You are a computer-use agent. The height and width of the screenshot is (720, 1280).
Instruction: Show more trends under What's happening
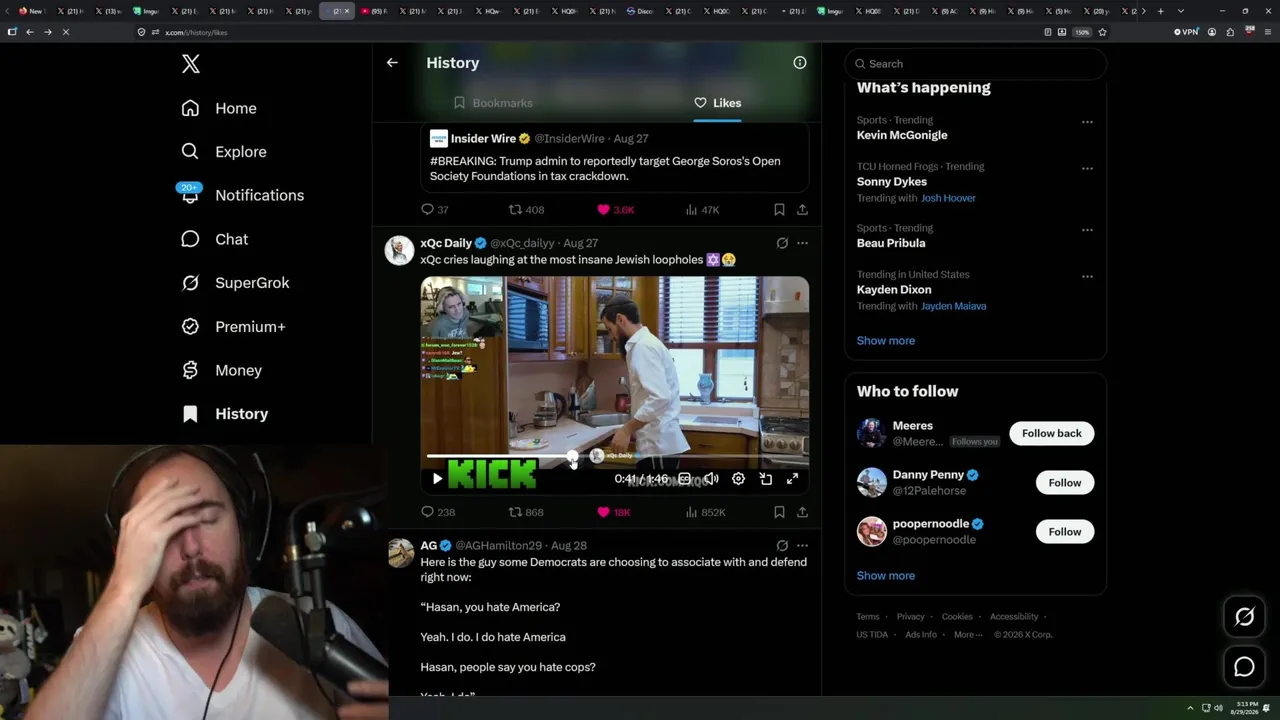pyautogui.click(x=885, y=341)
